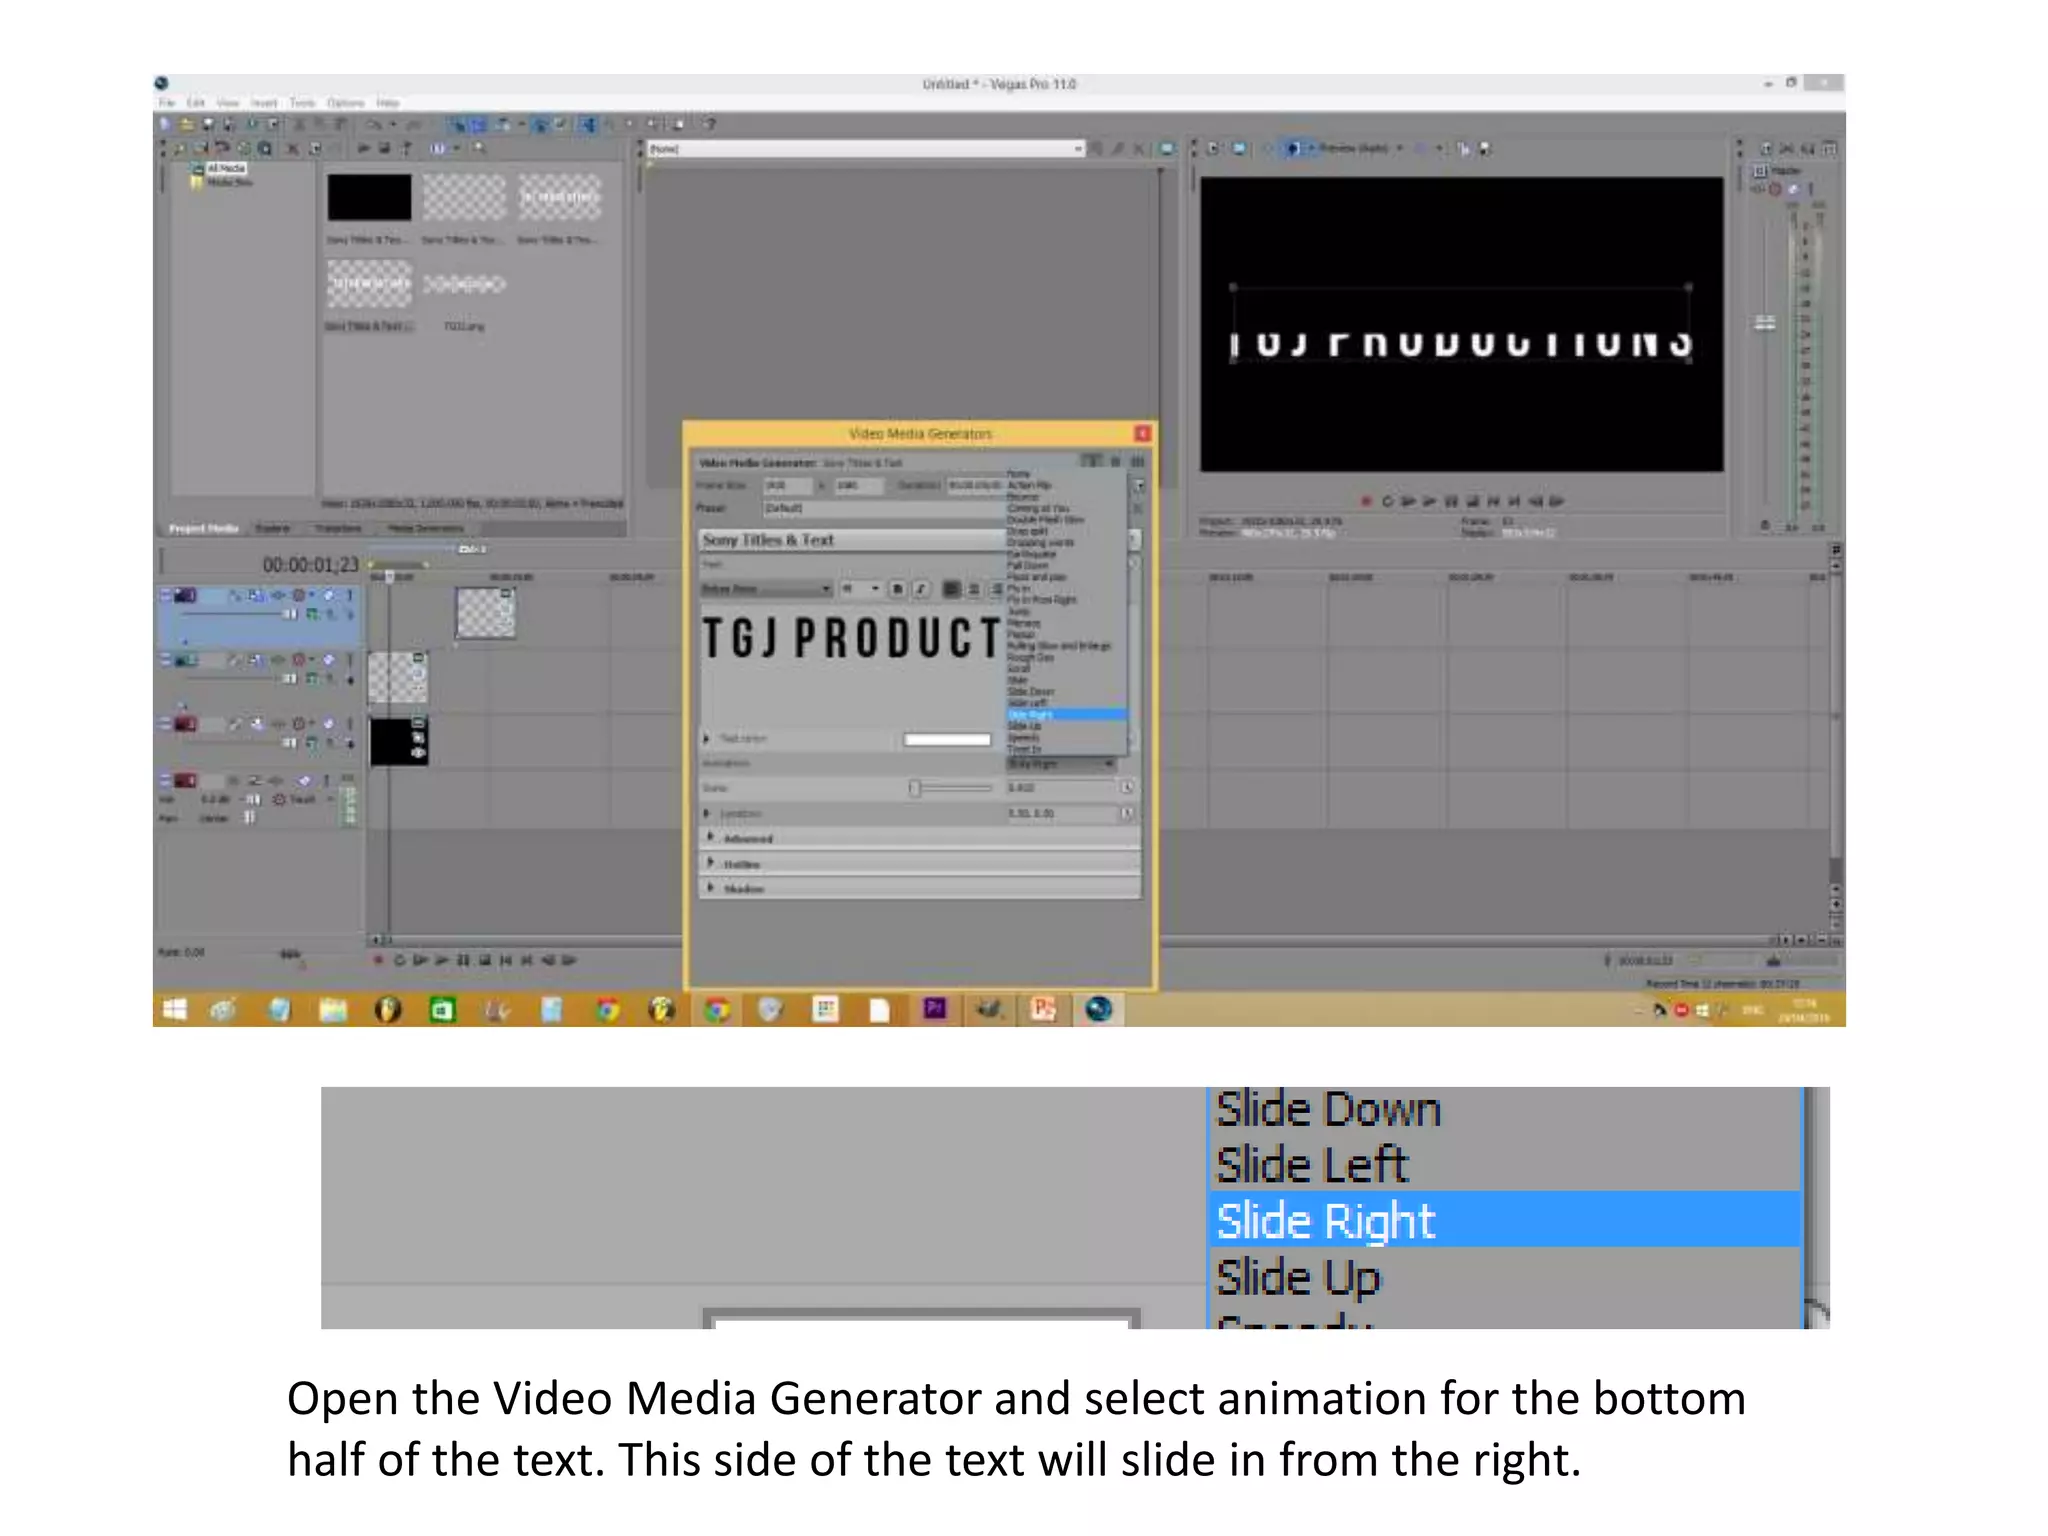Open the Tools menu
Screen dimensions: 2048x1536
tap(302, 103)
